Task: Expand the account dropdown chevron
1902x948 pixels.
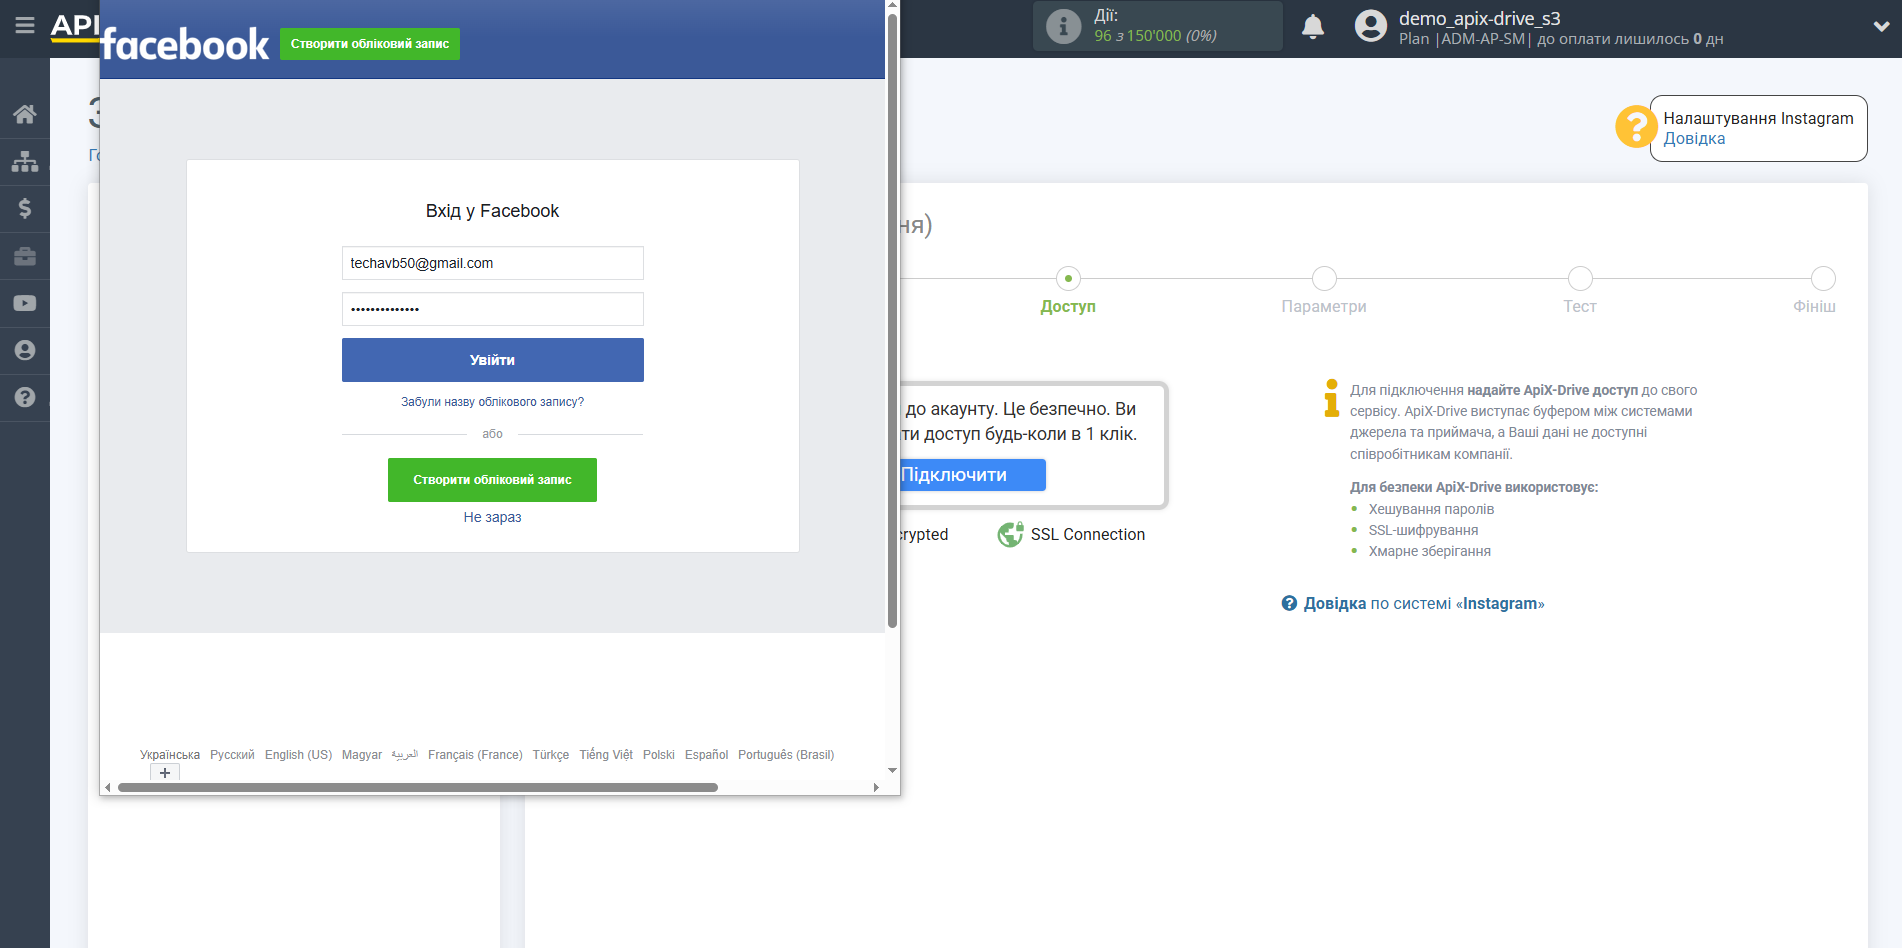Action: click(1881, 27)
